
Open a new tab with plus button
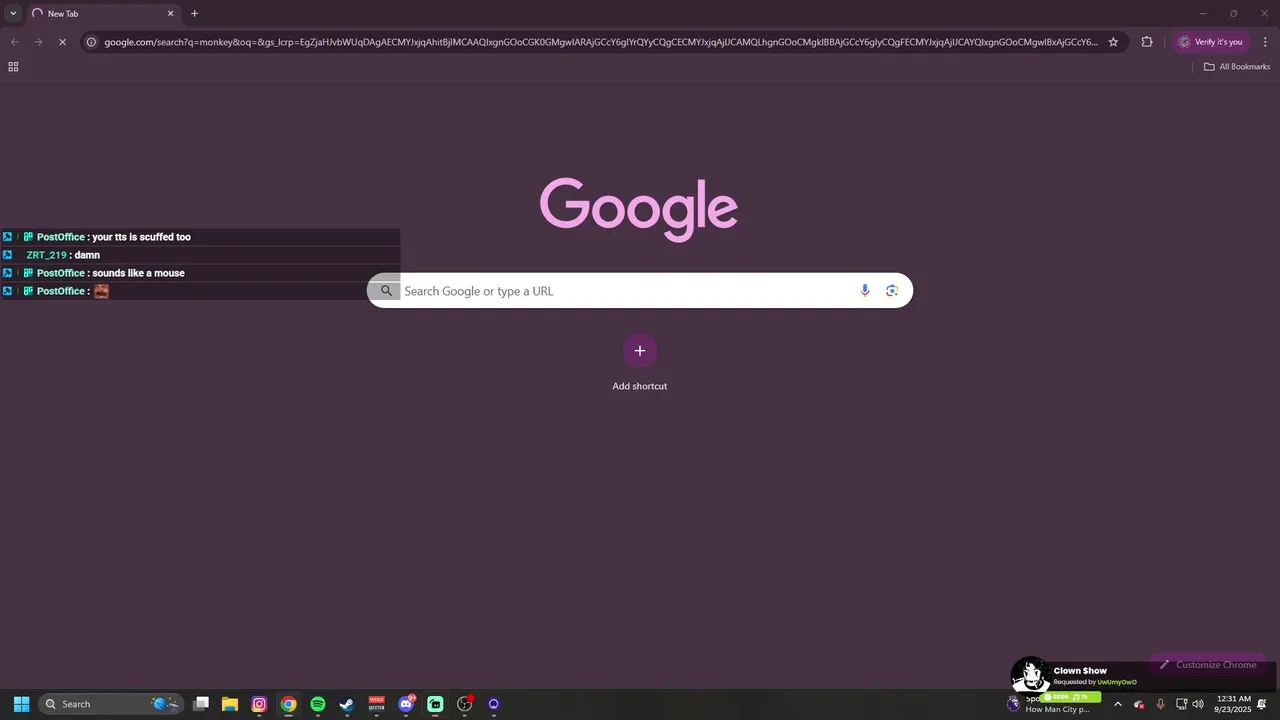194,14
